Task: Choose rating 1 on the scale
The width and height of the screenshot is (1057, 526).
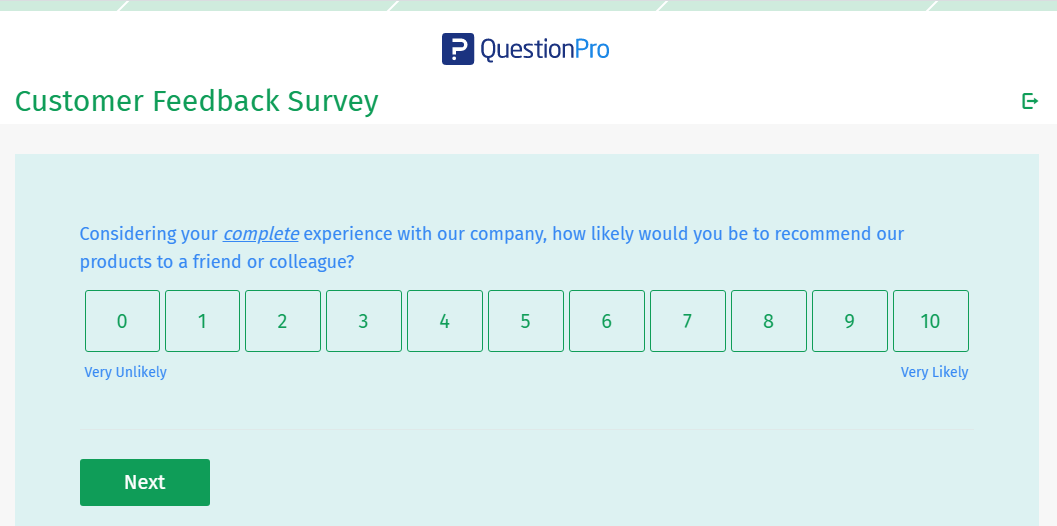Action: (x=202, y=321)
